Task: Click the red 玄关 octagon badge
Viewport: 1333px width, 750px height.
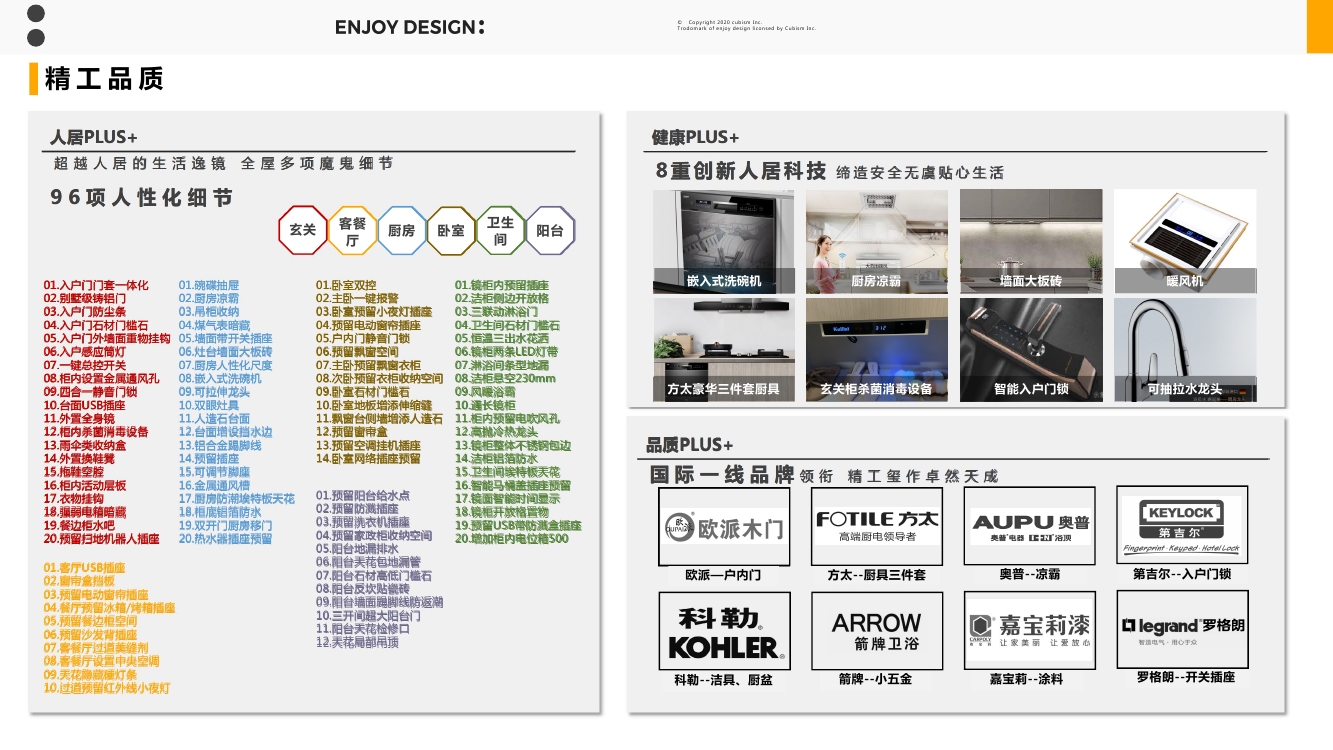Action: 302,230
